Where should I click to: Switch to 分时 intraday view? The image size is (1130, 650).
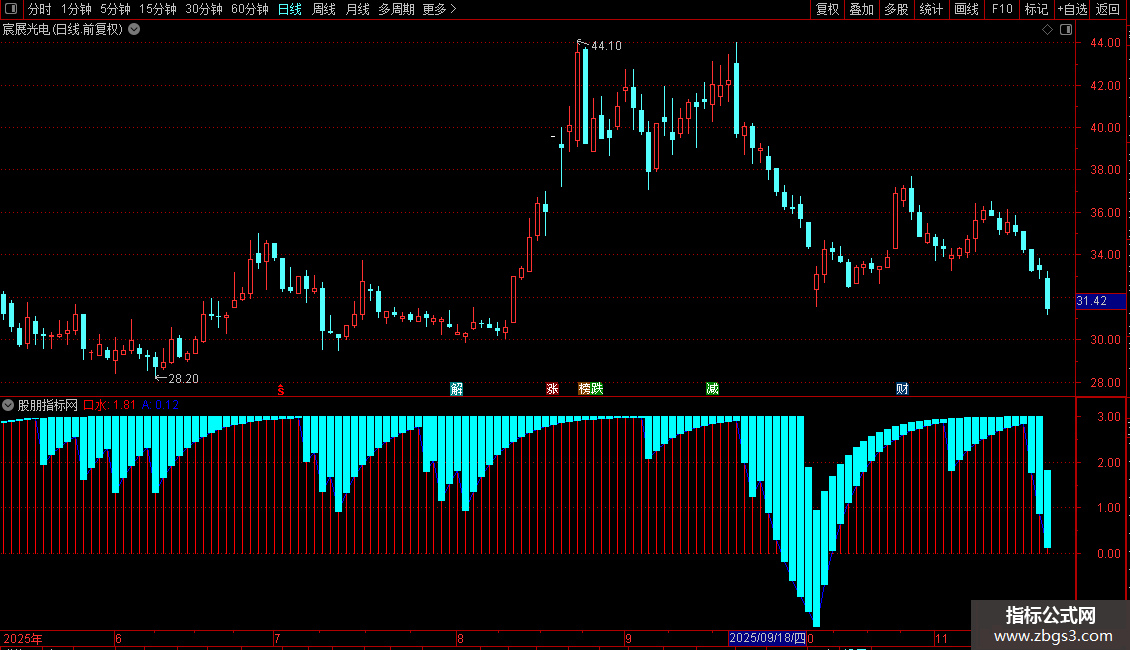[40, 9]
